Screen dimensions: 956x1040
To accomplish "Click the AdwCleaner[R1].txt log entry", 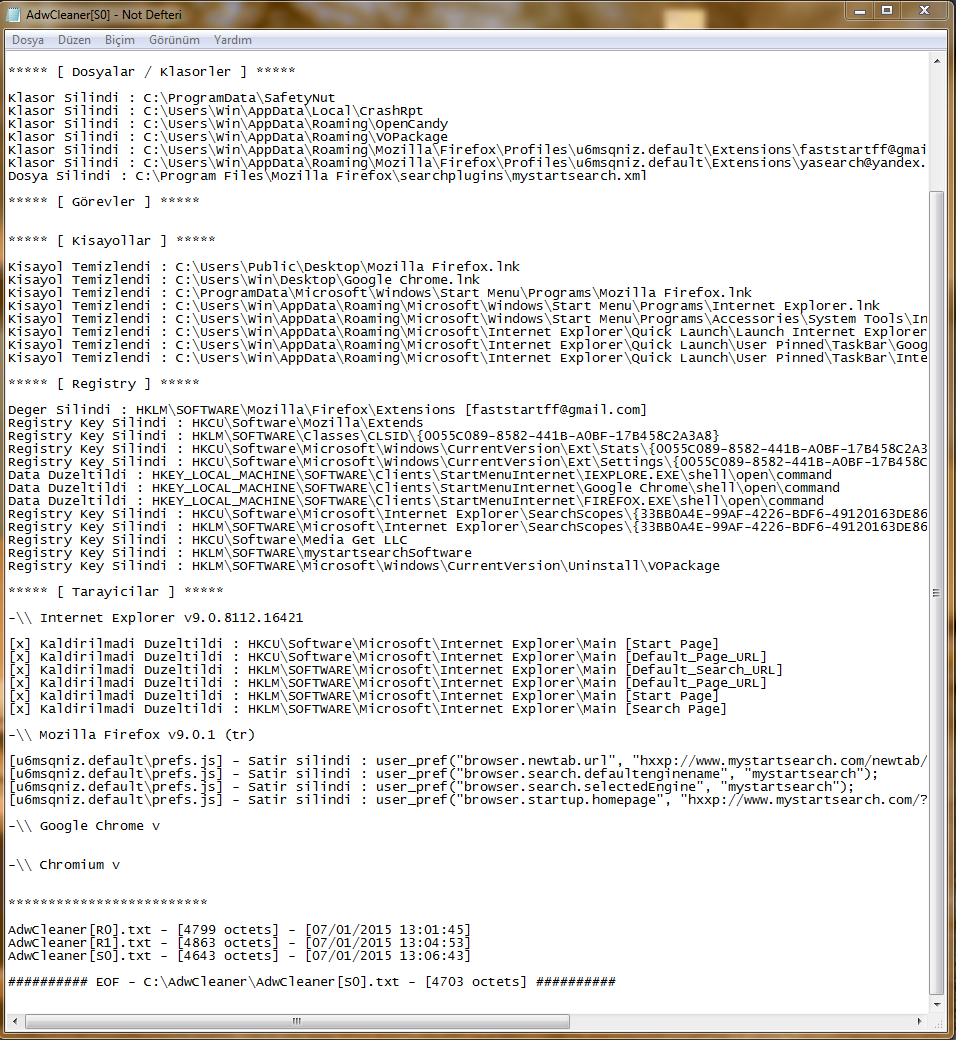I will pyautogui.click(x=239, y=942).
